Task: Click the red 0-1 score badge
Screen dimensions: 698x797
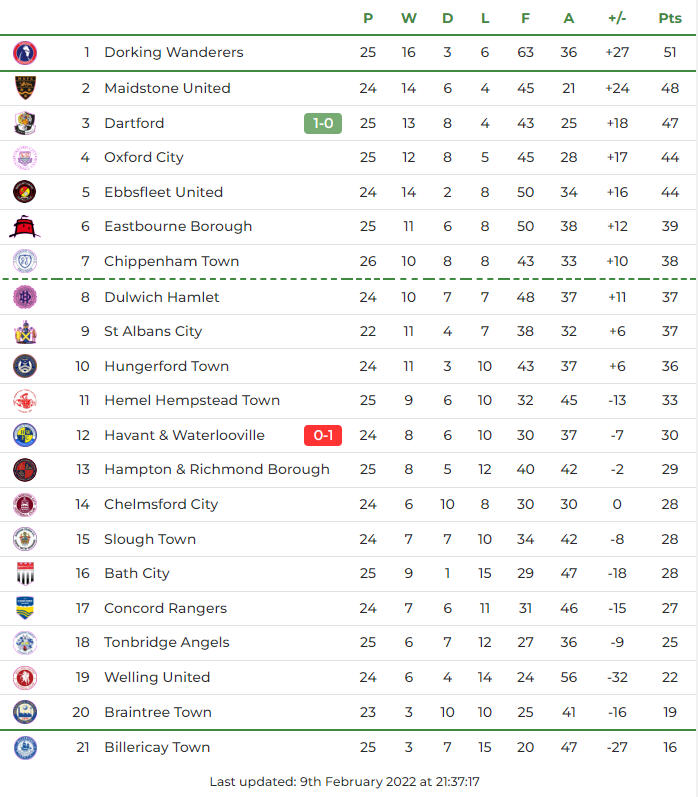Action: click(x=323, y=435)
